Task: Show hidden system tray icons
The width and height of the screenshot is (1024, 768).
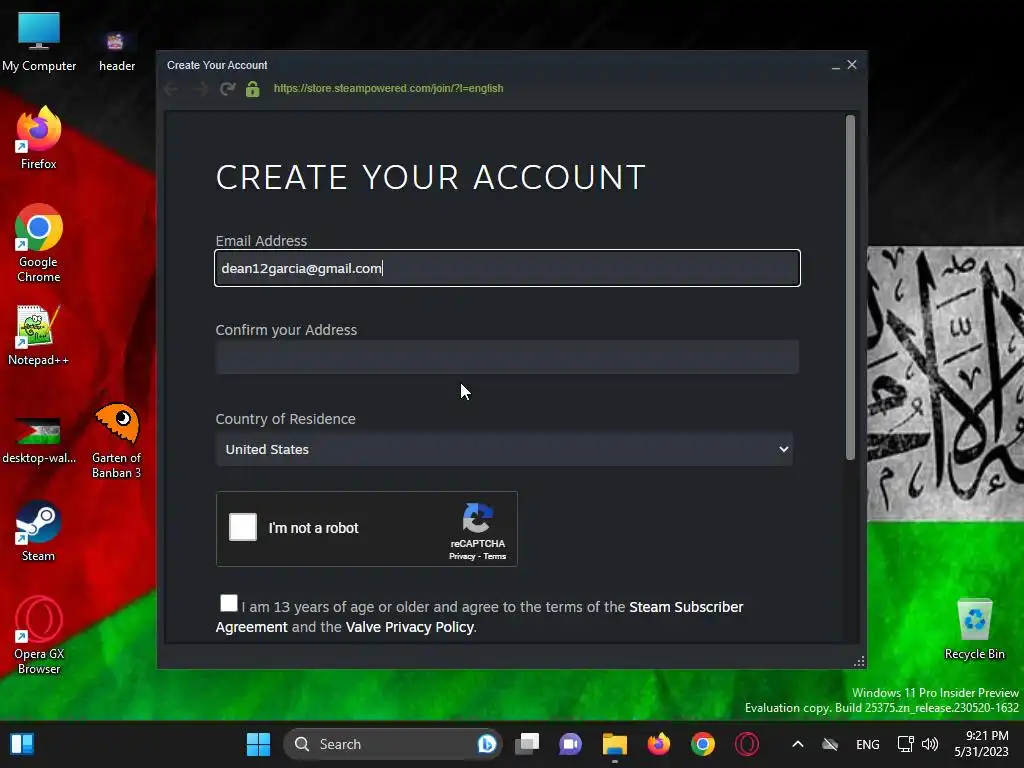Action: click(x=797, y=744)
